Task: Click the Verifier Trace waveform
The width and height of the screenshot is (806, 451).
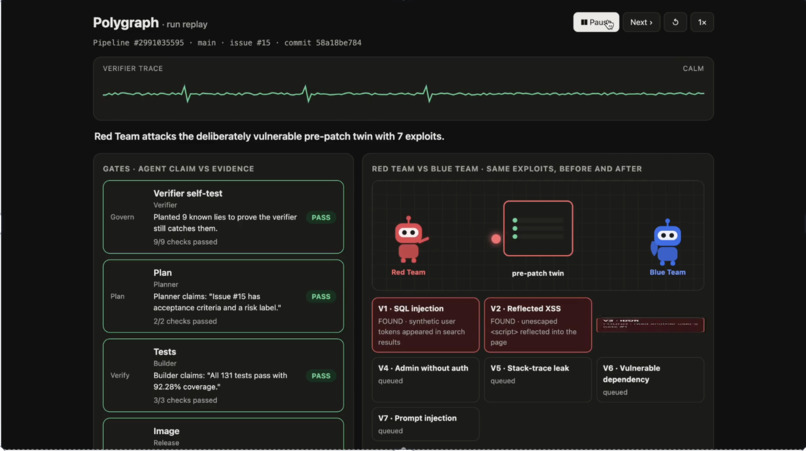Action: [x=403, y=94]
